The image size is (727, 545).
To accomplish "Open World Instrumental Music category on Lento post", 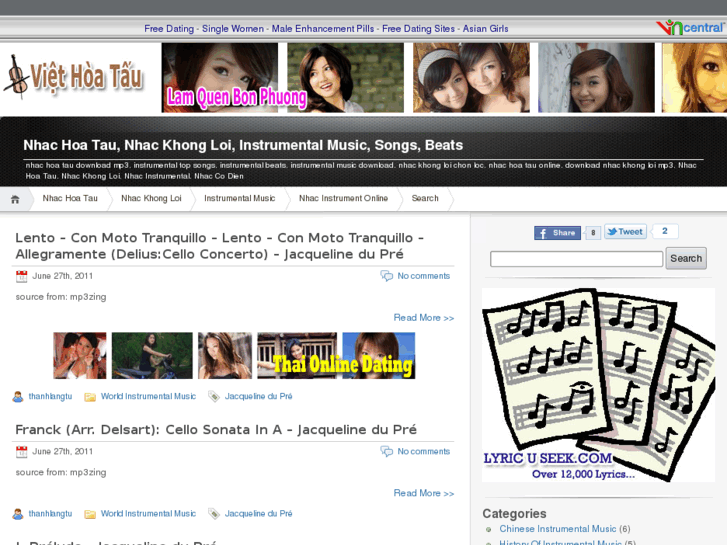I will 148,397.
